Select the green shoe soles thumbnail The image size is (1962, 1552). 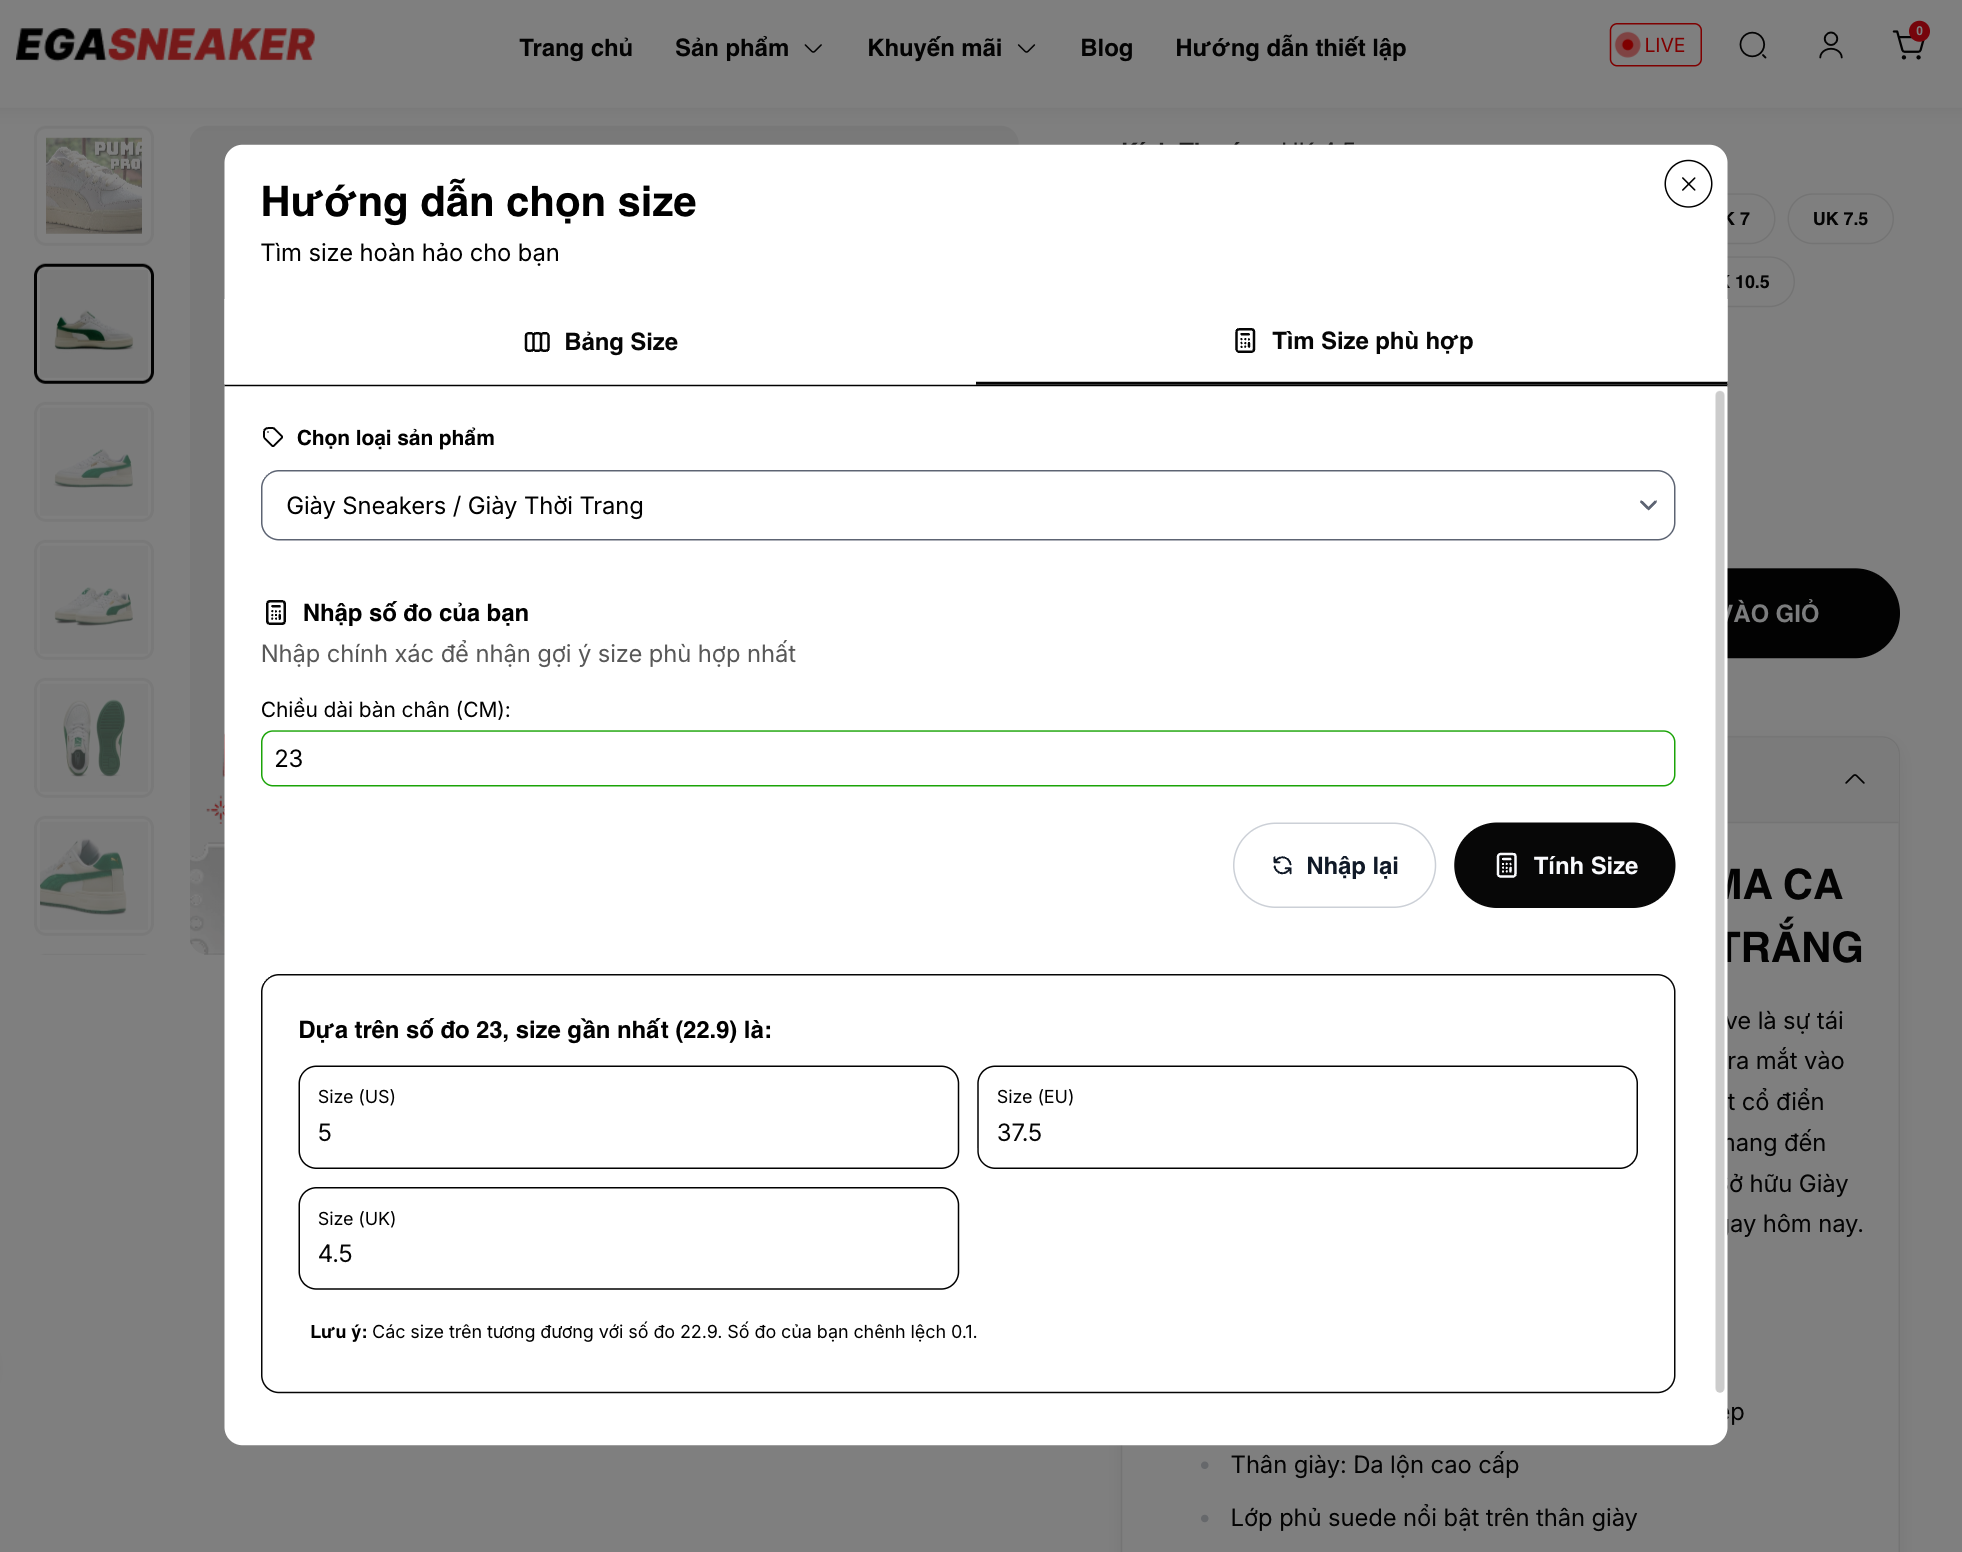click(x=94, y=738)
